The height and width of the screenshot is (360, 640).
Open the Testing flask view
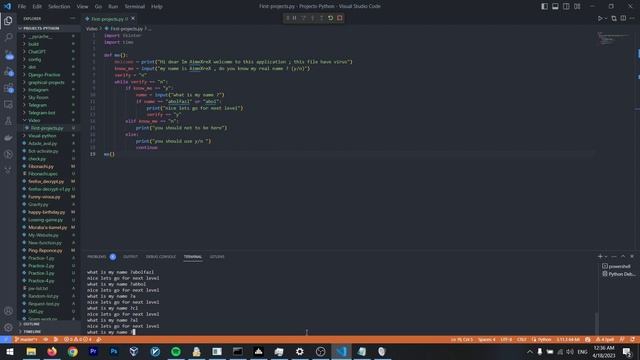pyautogui.click(x=8, y=121)
